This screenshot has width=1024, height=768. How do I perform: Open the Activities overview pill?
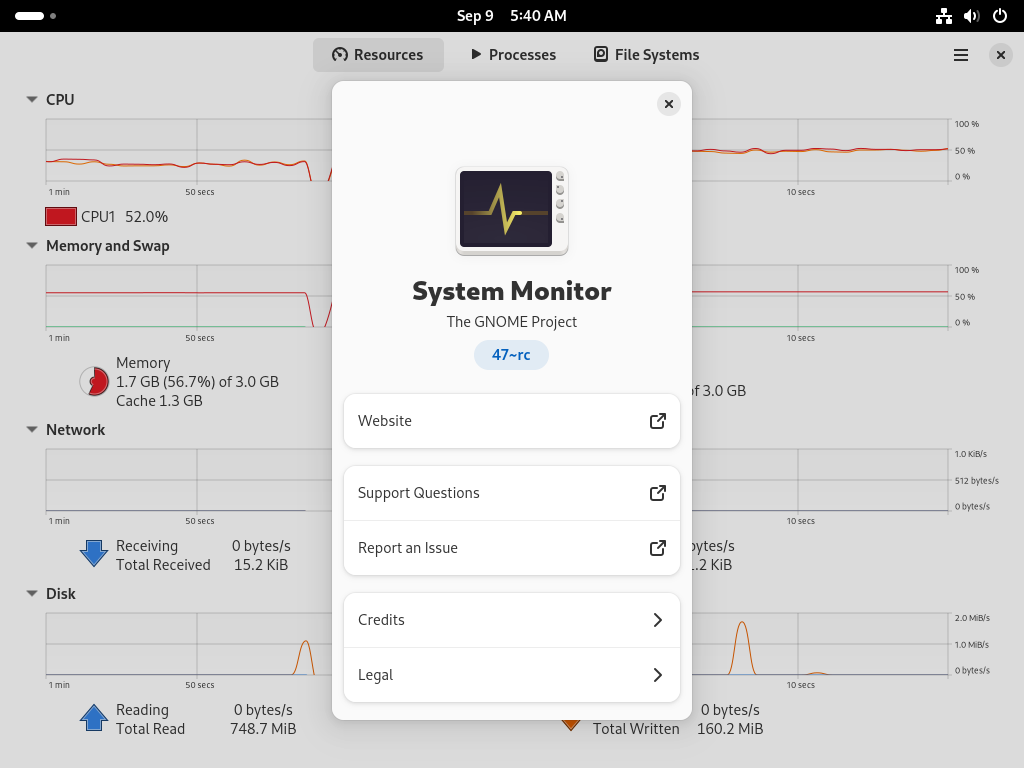click(35, 16)
